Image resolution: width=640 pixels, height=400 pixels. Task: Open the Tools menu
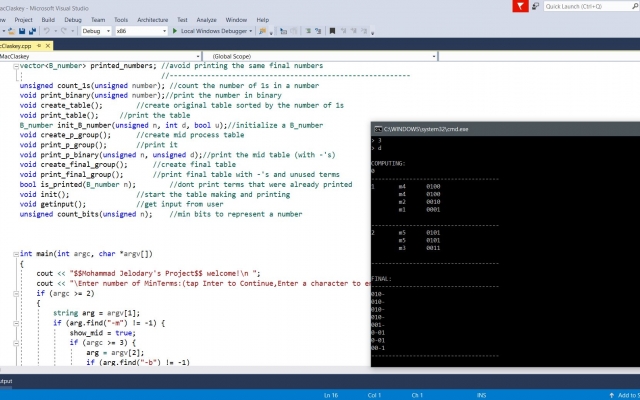tap(121, 20)
